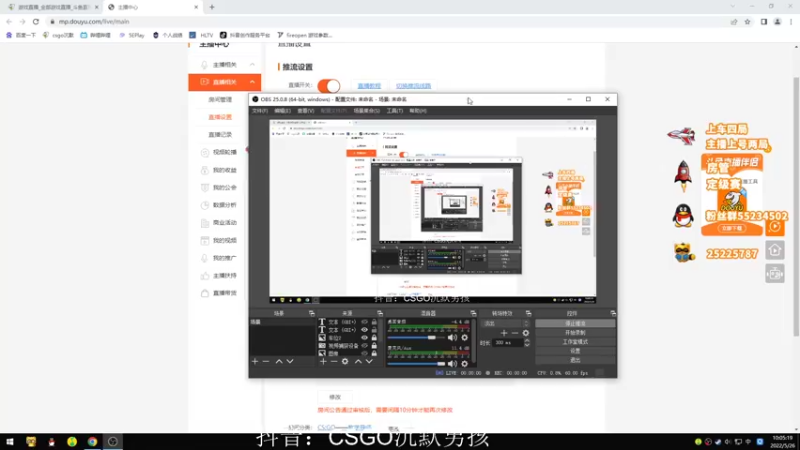Pop out the 混音器 dock with its float icon
Viewport: 800px width, 450px height.
pyautogui.click(x=473, y=313)
